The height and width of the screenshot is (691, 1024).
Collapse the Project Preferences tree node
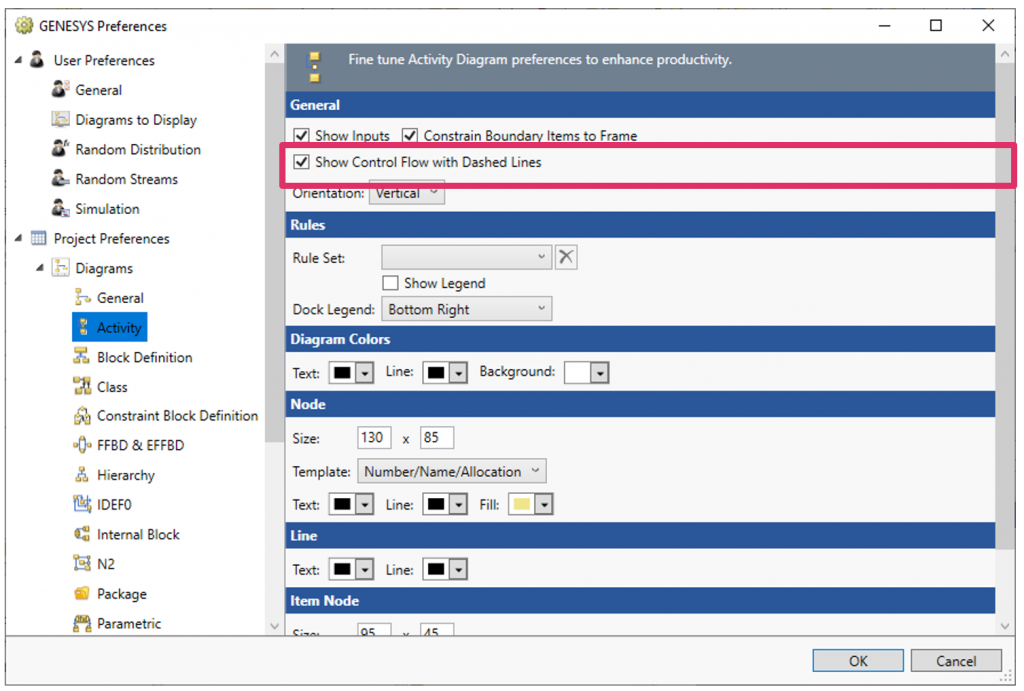[x=18, y=238]
